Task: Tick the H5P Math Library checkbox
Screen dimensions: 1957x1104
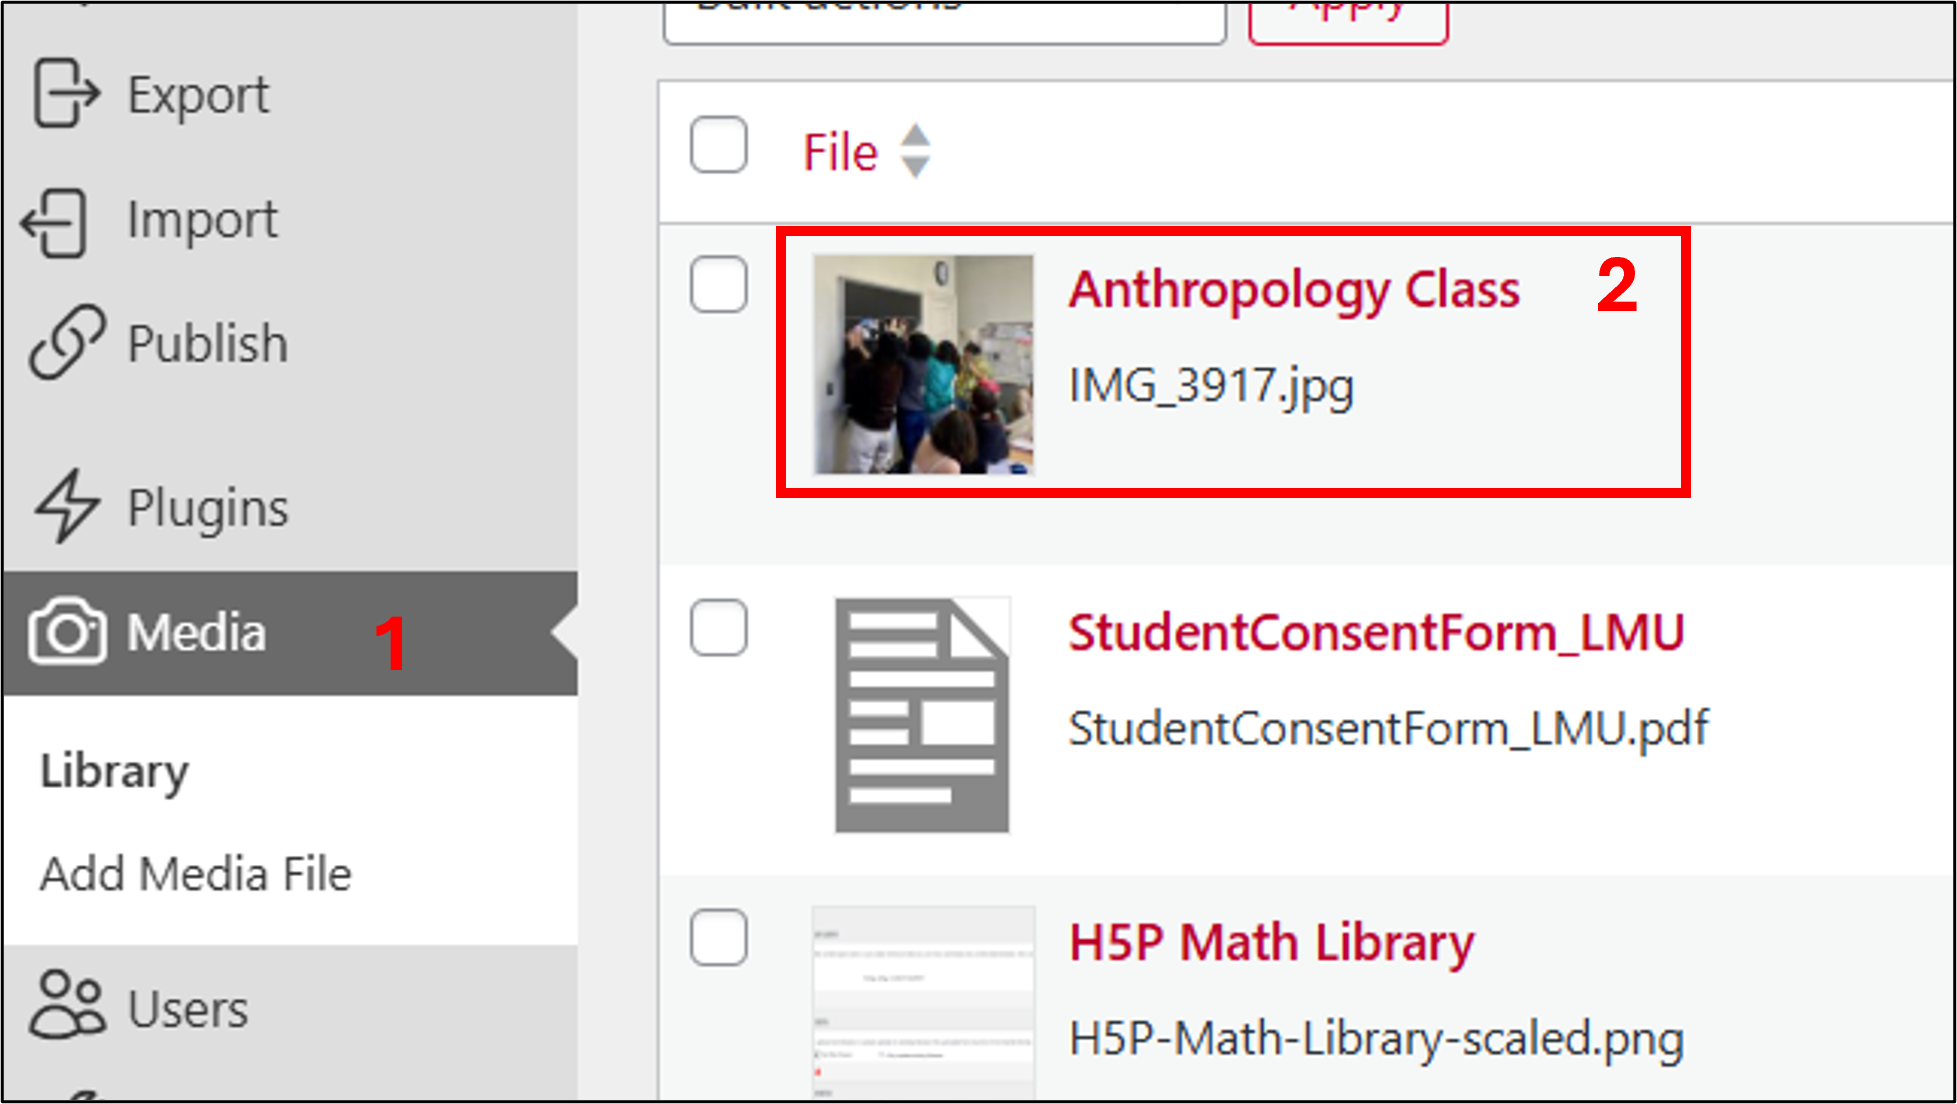Action: coord(718,937)
